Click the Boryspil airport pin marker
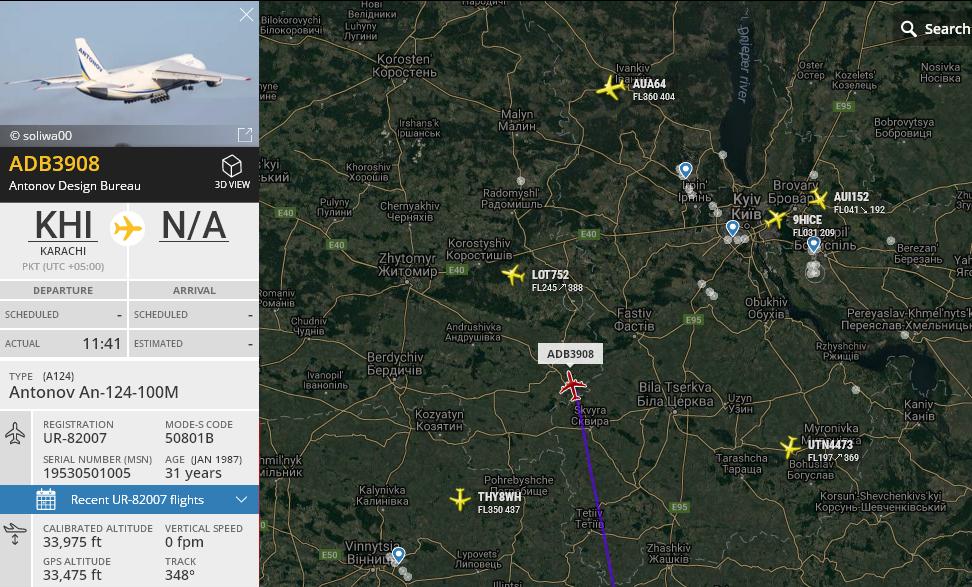Viewport: 972px width, 587px height. click(x=814, y=245)
